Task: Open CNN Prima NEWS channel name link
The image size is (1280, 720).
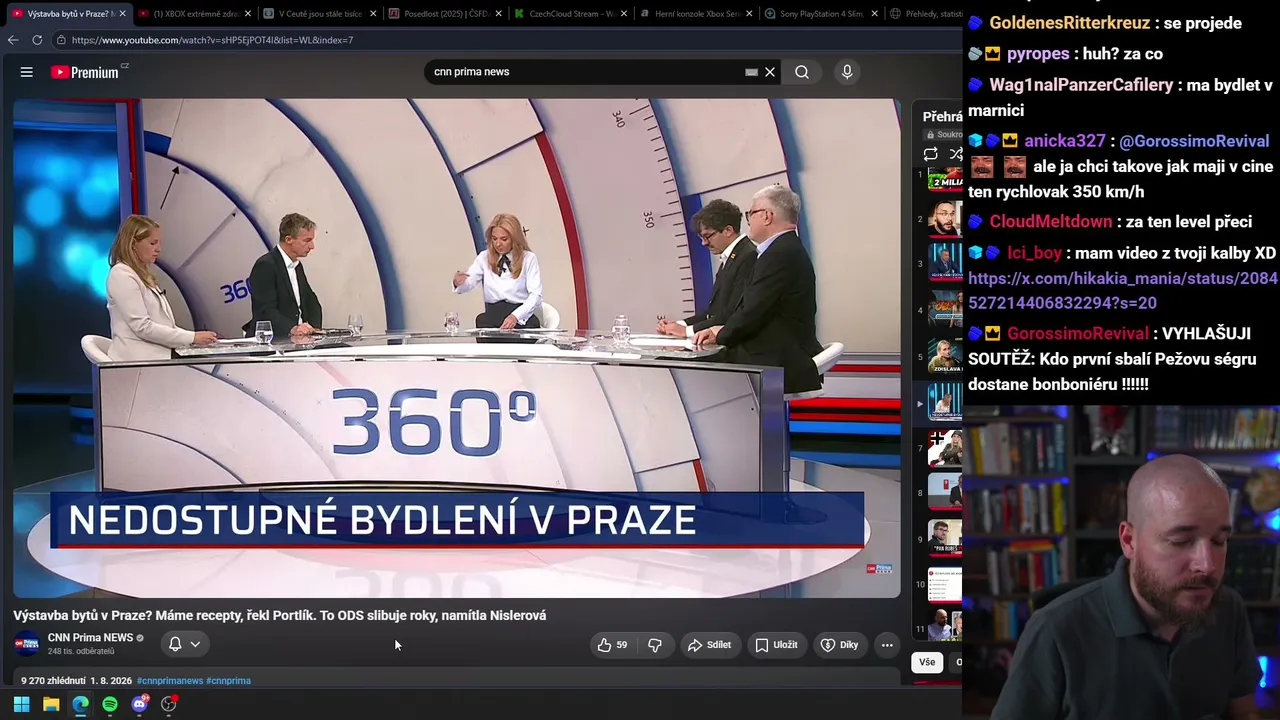Action: coord(90,638)
